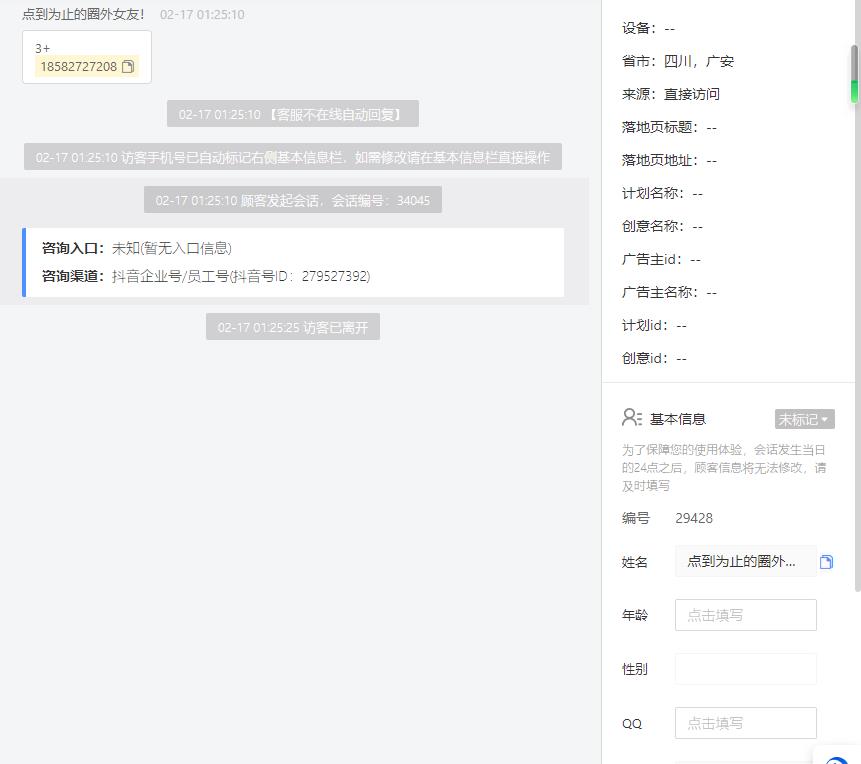Click the message timestamp 02-17 01:25:10
The height and width of the screenshot is (764, 861).
(202, 14)
